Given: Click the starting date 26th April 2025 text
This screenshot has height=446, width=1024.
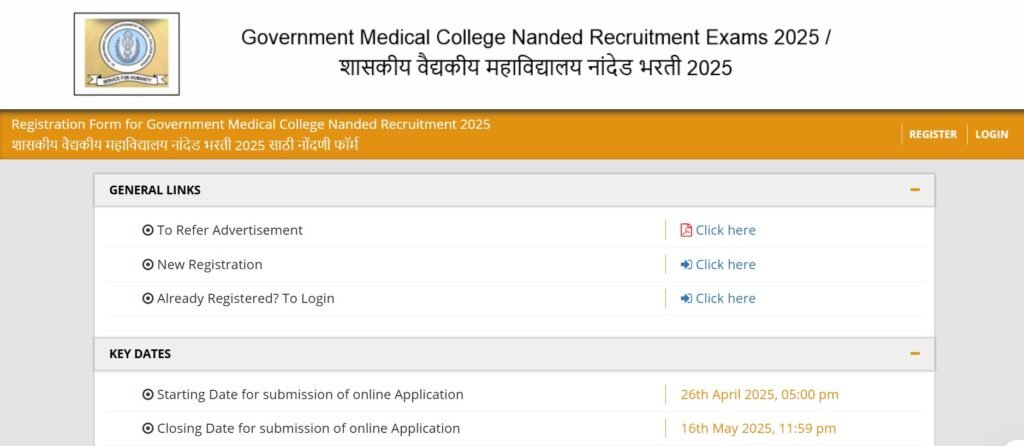Looking at the screenshot, I should 759,395.
